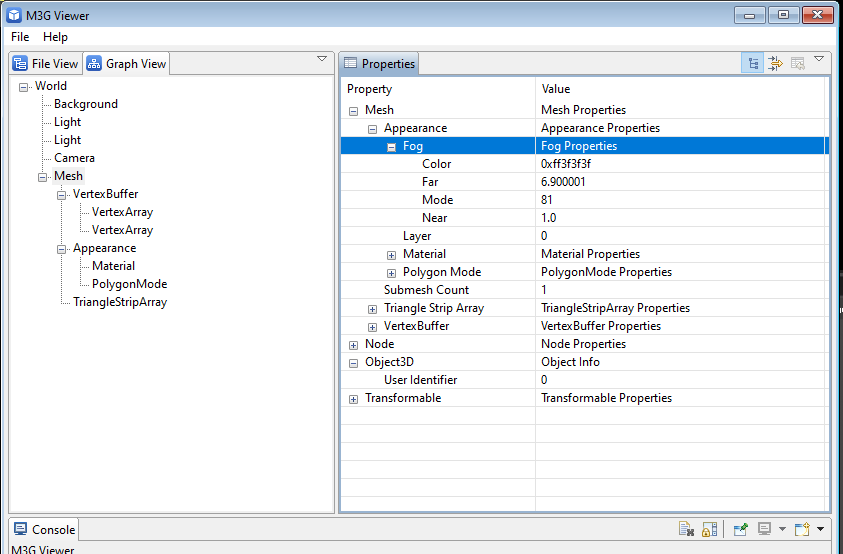Toggle Show Advanced Properties icon
Screen dimensions: 843x554
775,63
